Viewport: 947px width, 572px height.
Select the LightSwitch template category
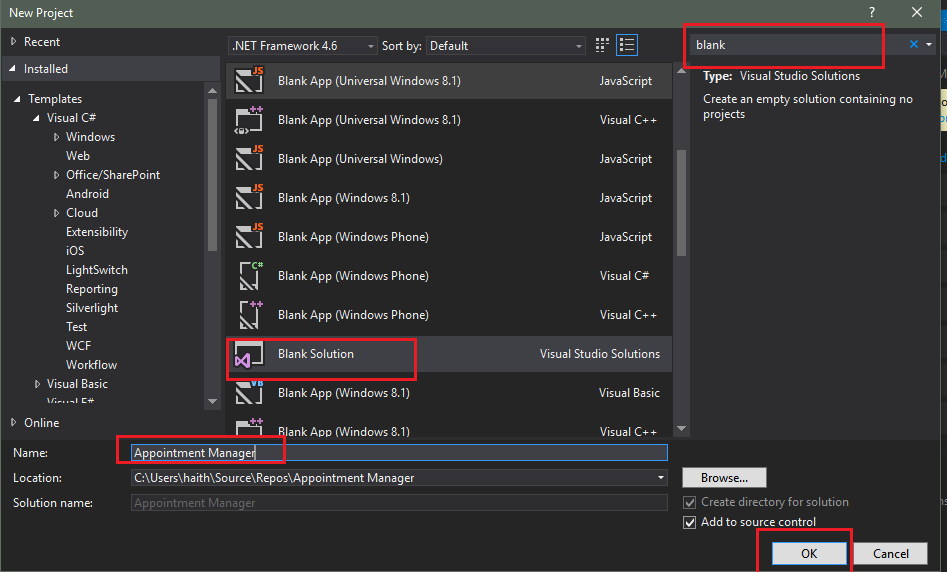pos(97,270)
